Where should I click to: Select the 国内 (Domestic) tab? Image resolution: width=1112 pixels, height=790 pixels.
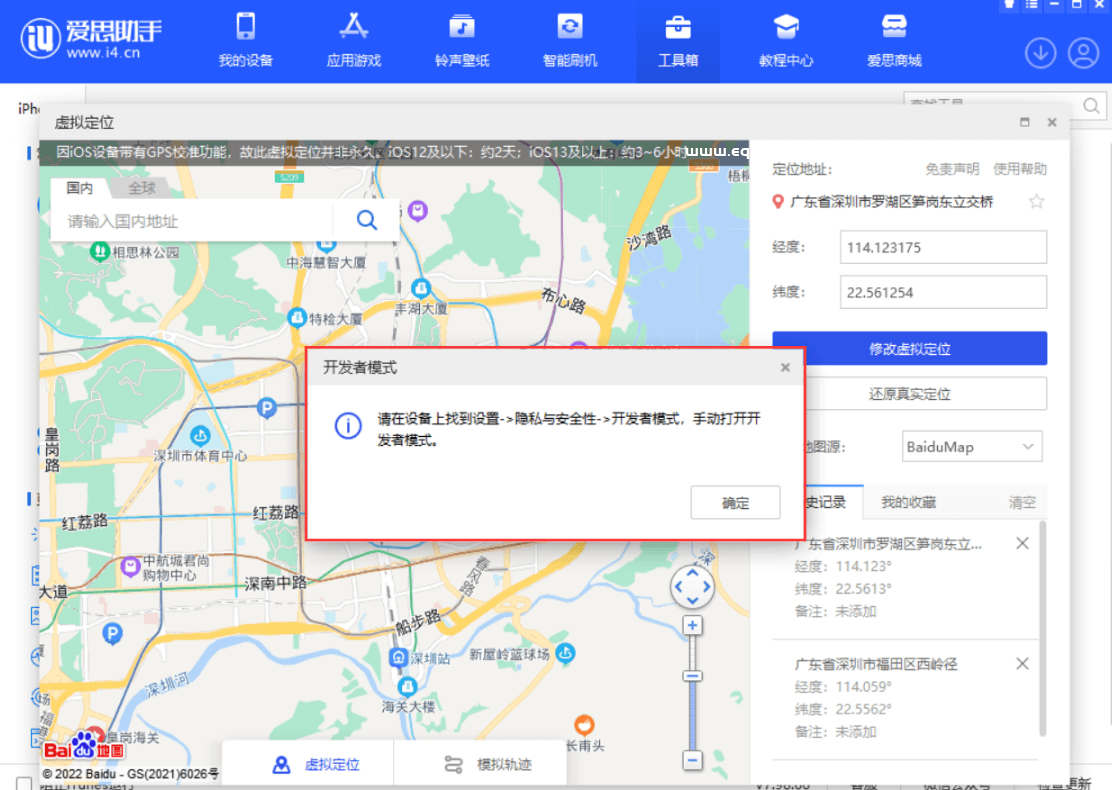79,188
